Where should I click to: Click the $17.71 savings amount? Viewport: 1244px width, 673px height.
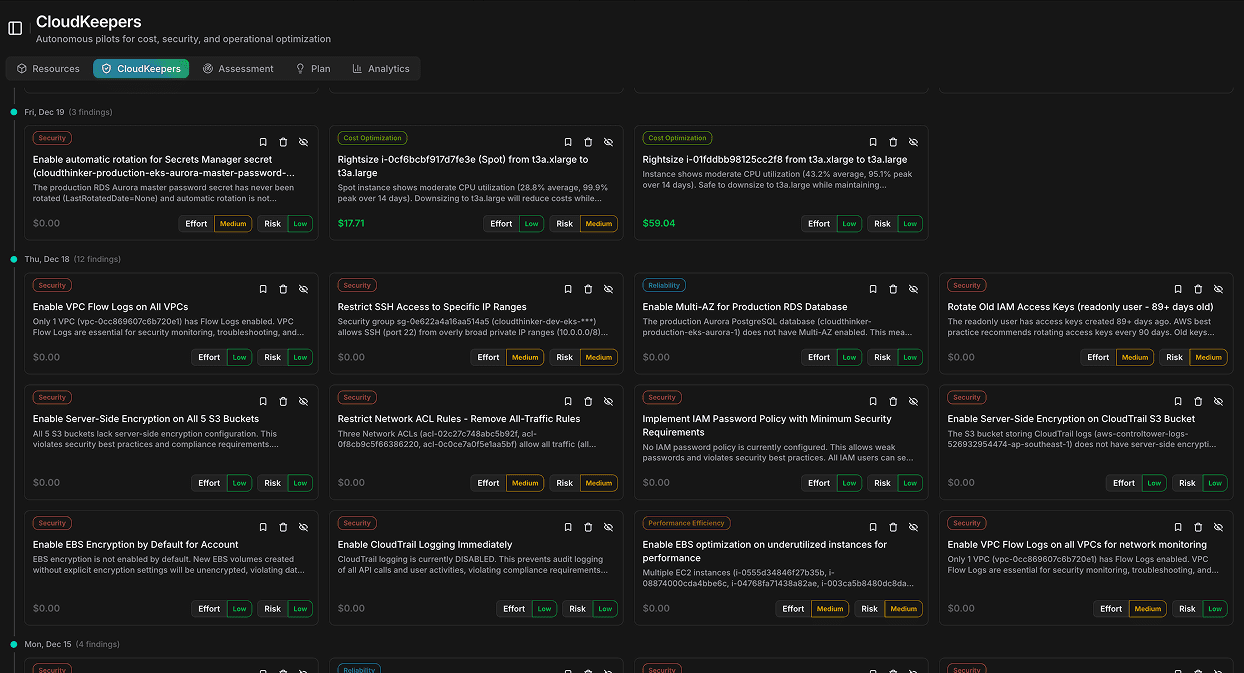coord(352,223)
